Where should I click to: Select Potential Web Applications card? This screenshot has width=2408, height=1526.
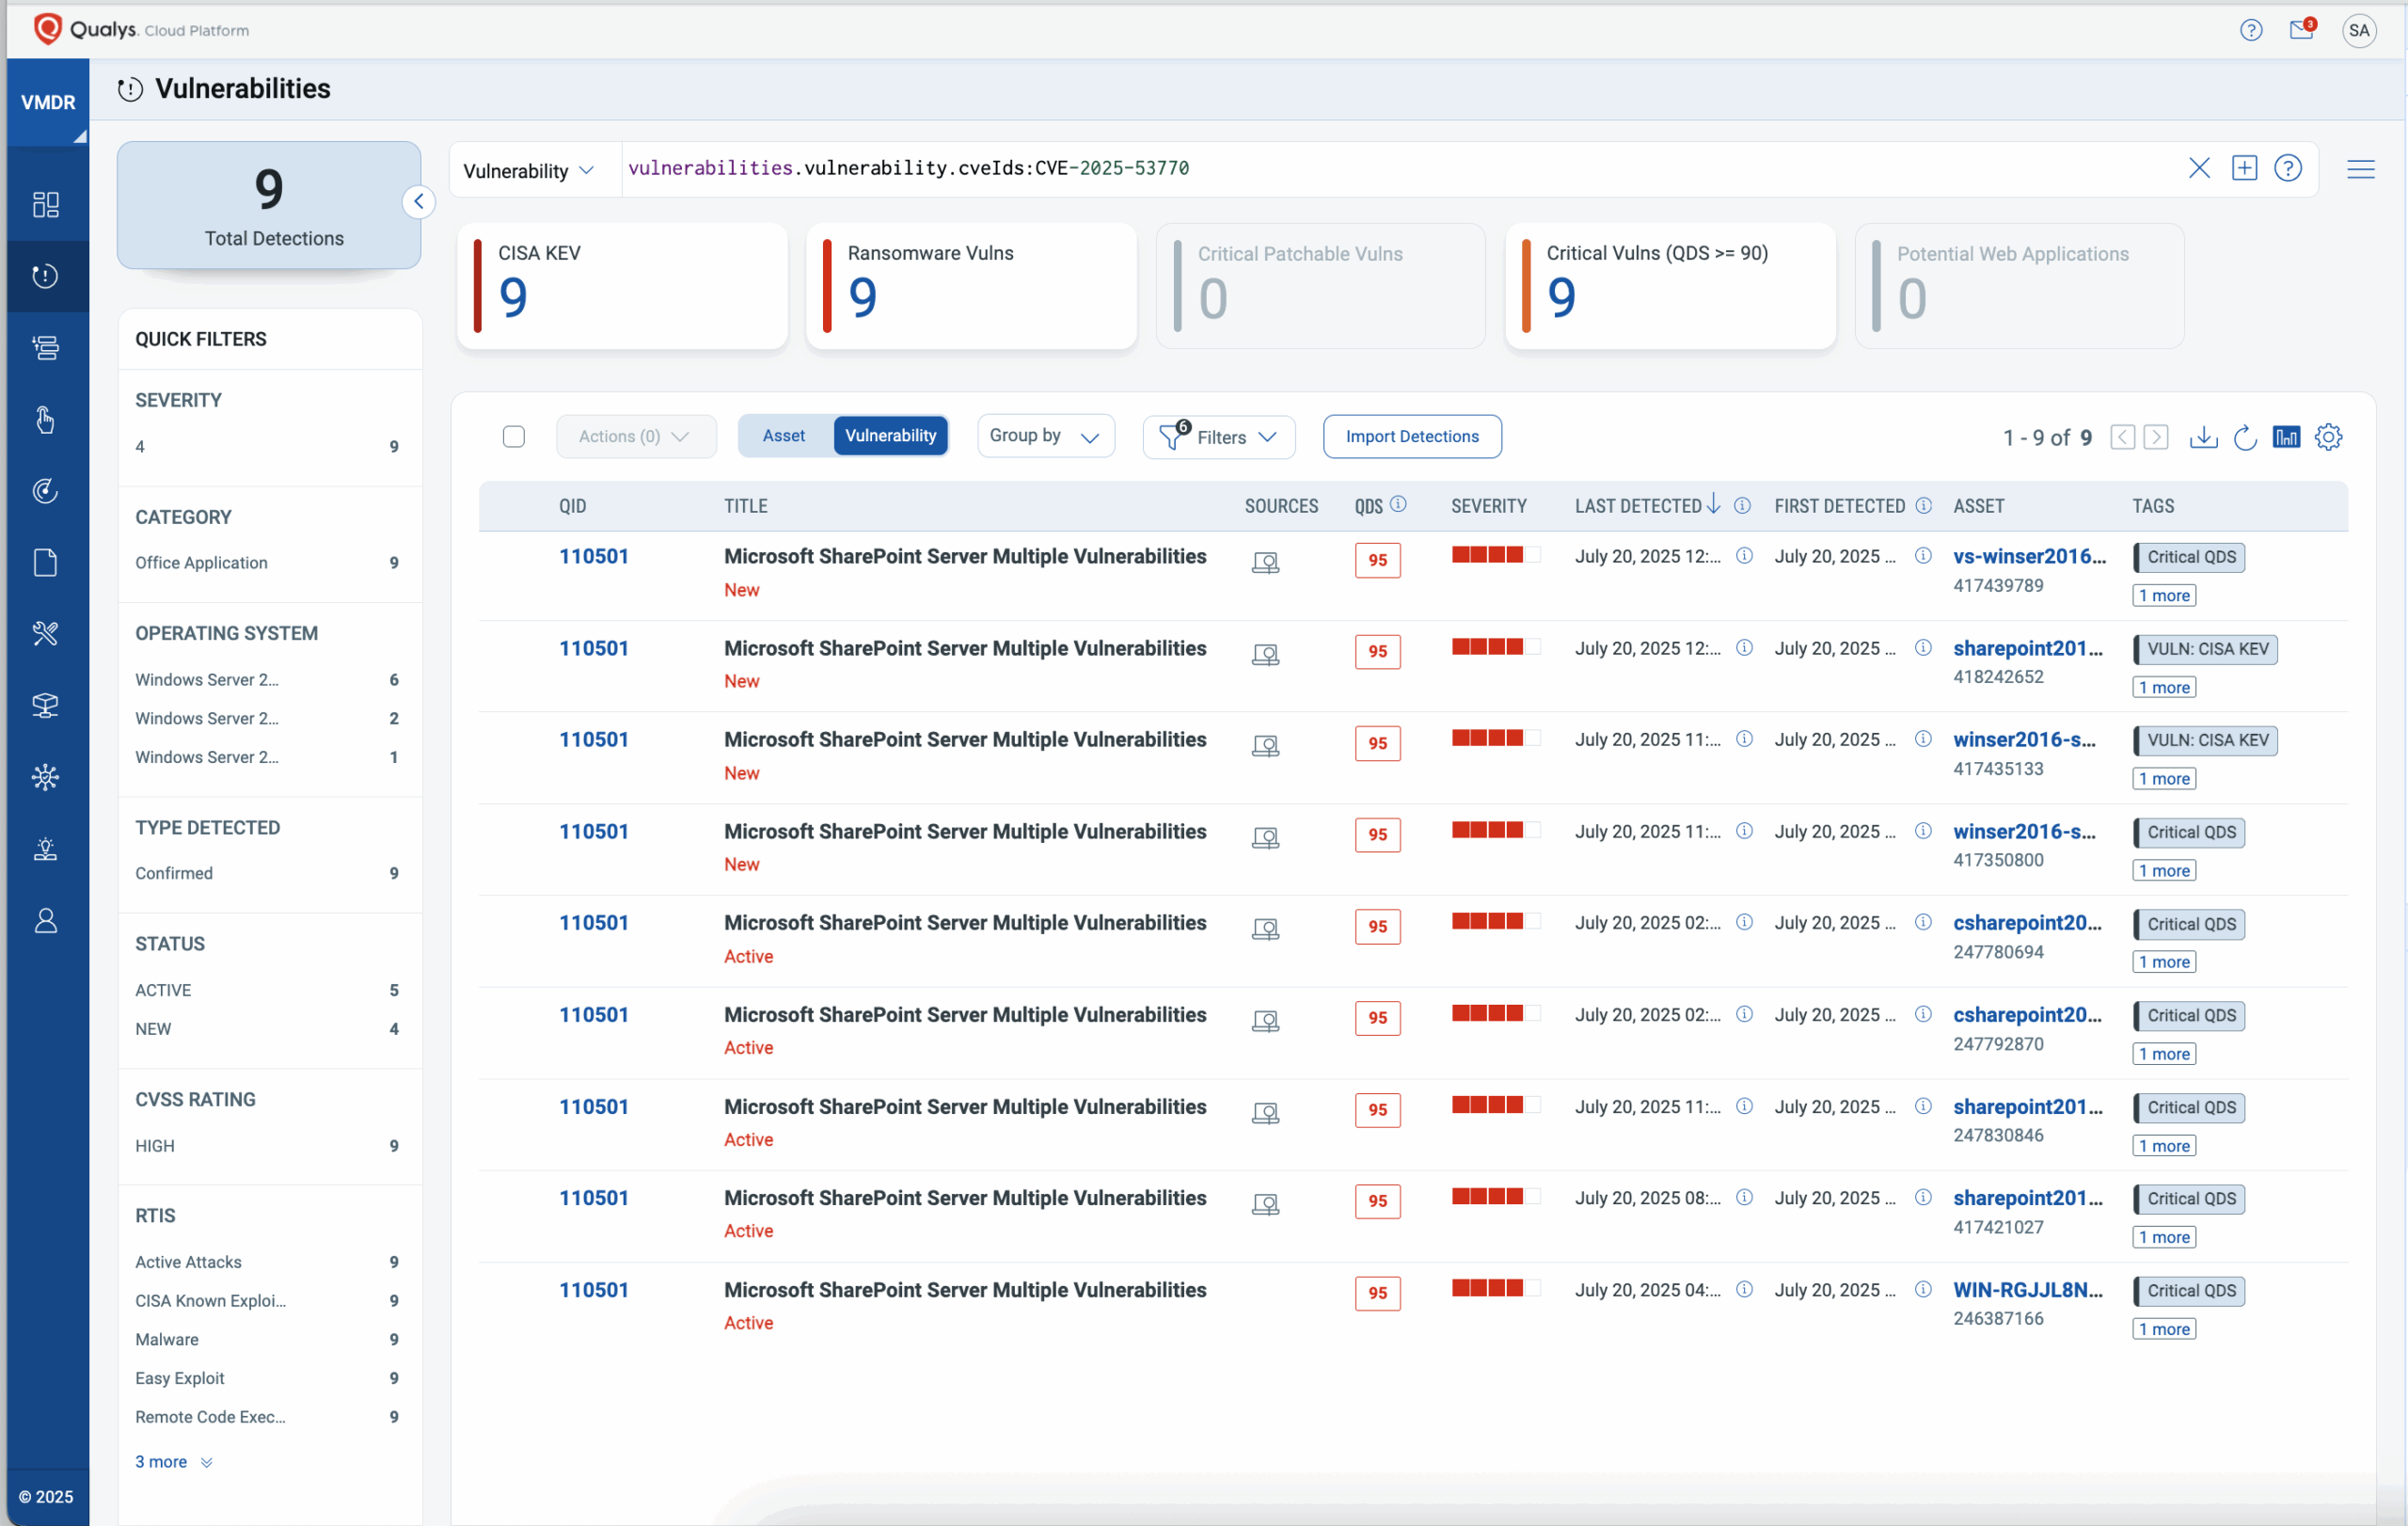point(2019,286)
